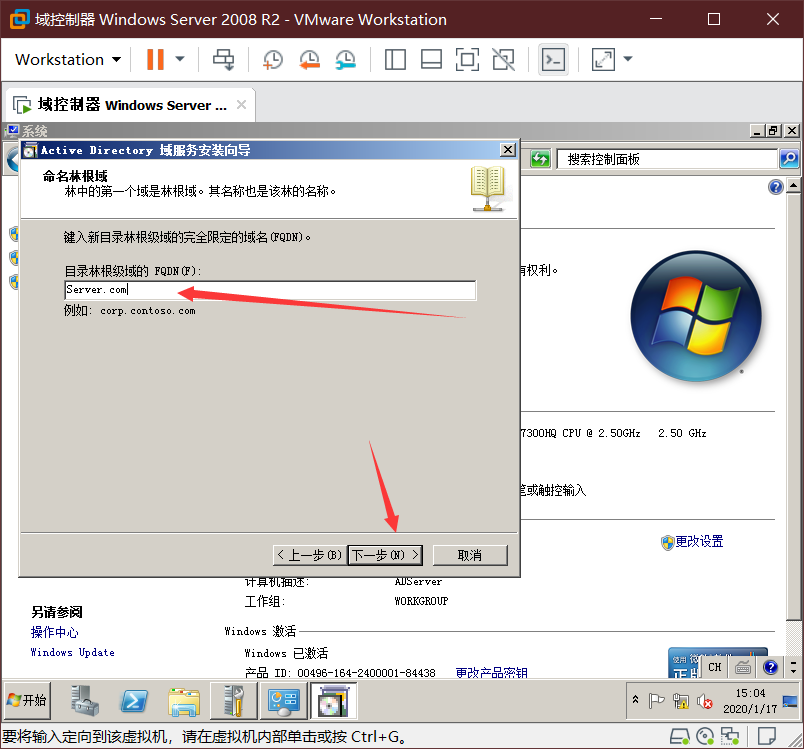Click the language bar help icon
This screenshot has height=749, width=804.
tap(771, 667)
